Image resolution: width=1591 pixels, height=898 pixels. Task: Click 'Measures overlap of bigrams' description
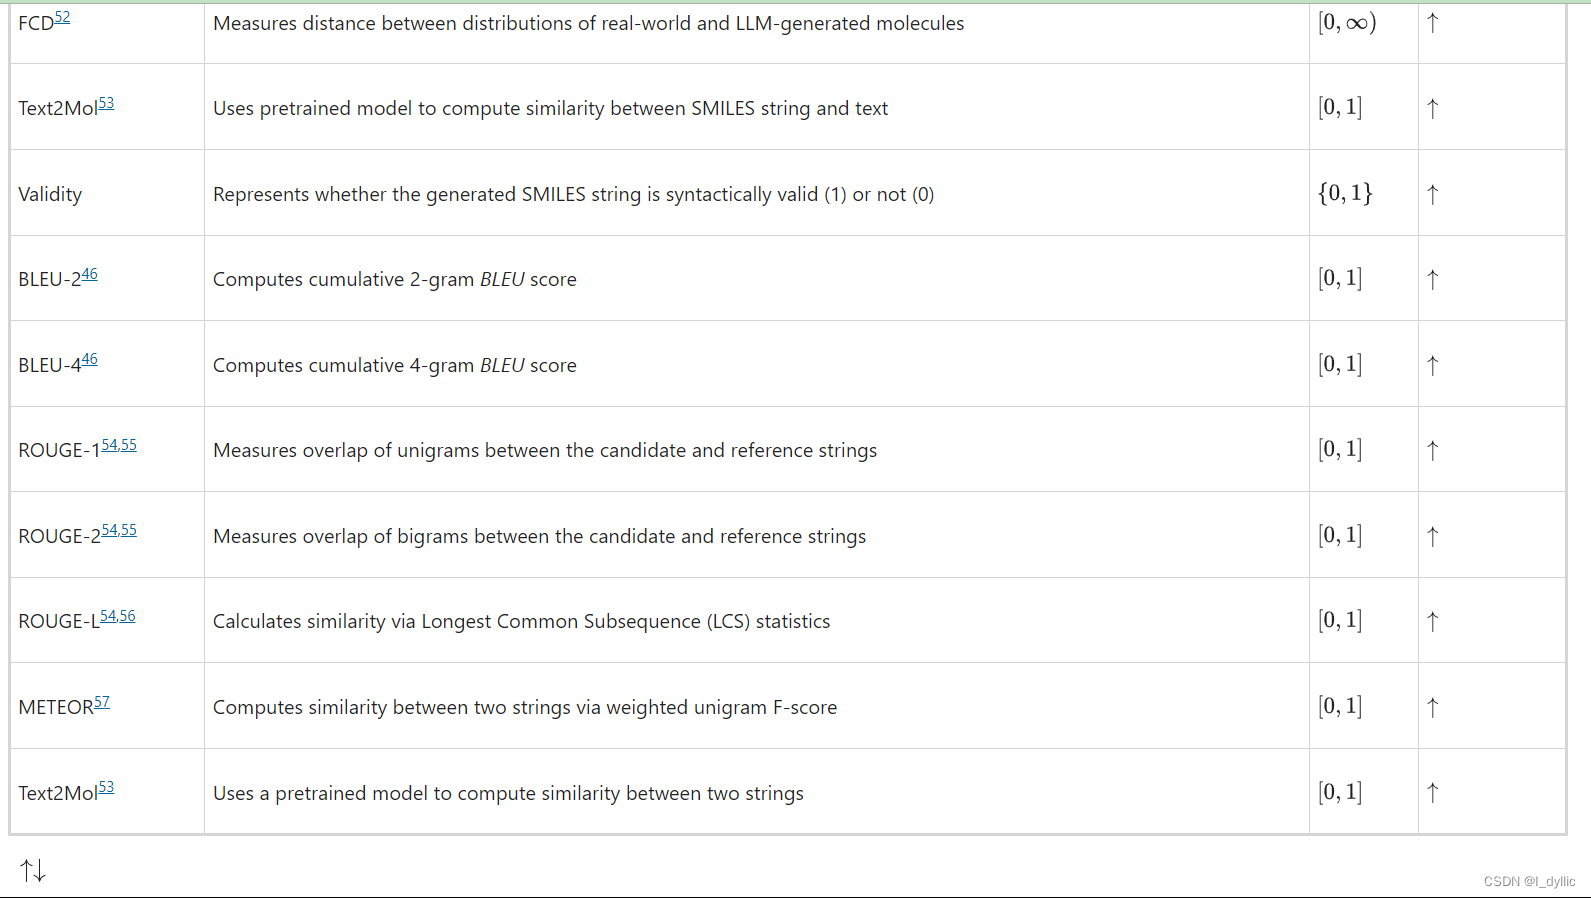click(x=540, y=536)
